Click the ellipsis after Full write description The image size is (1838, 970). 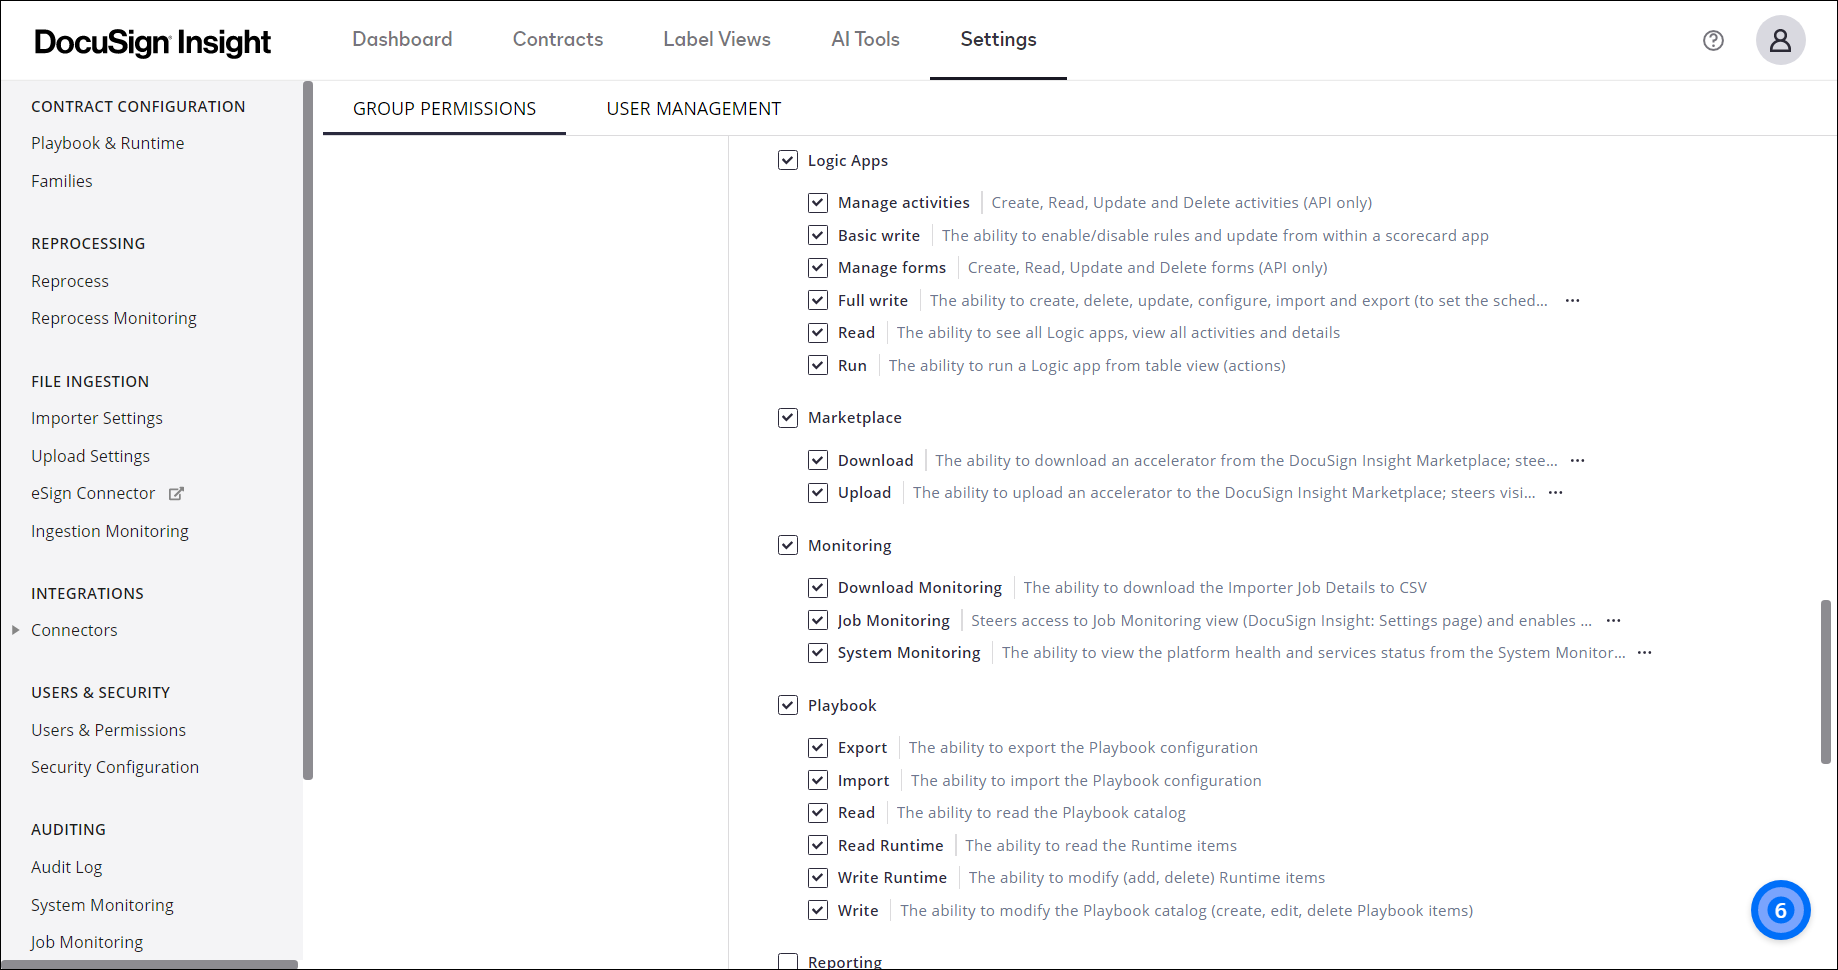pyautogui.click(x=1571, y=300)
